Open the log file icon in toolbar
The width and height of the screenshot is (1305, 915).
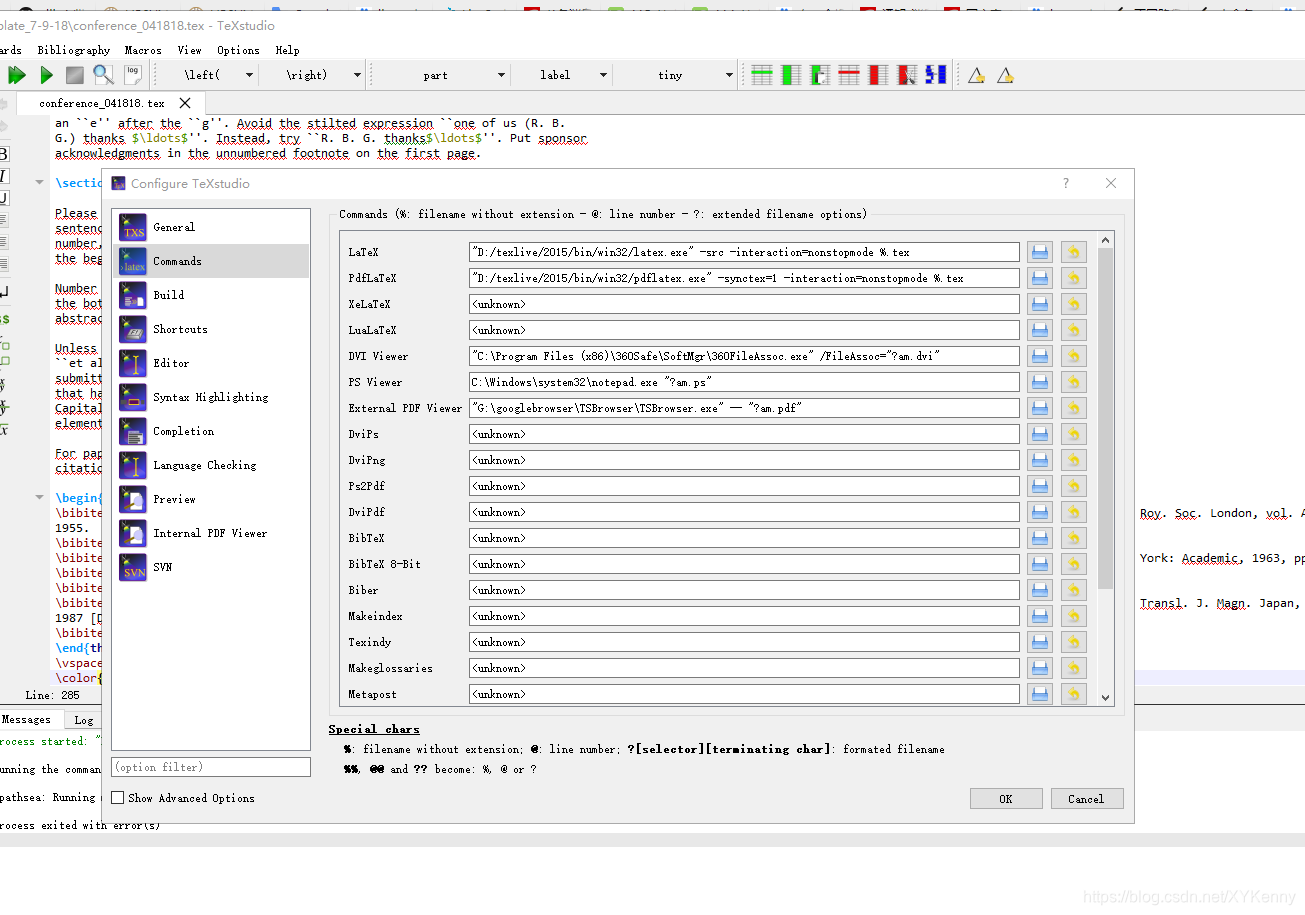point(132,74)
